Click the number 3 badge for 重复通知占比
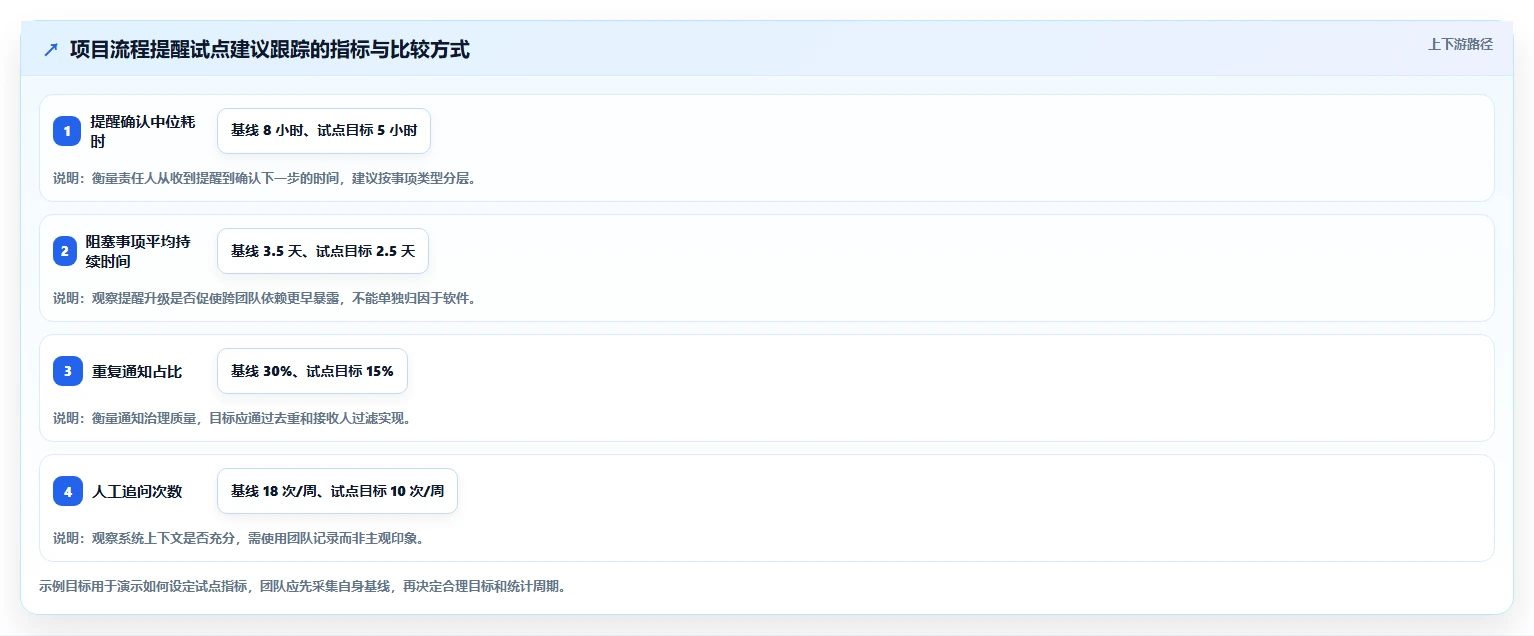Image resolution: width=1534 pixels, height=636 pixels. (67, 371)
